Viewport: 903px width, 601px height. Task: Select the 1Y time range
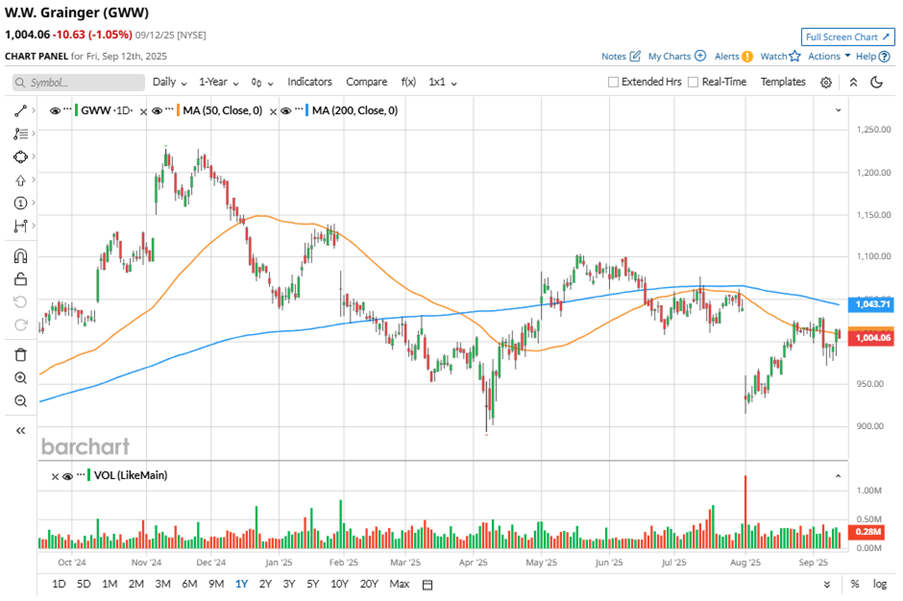click(241, 584)
